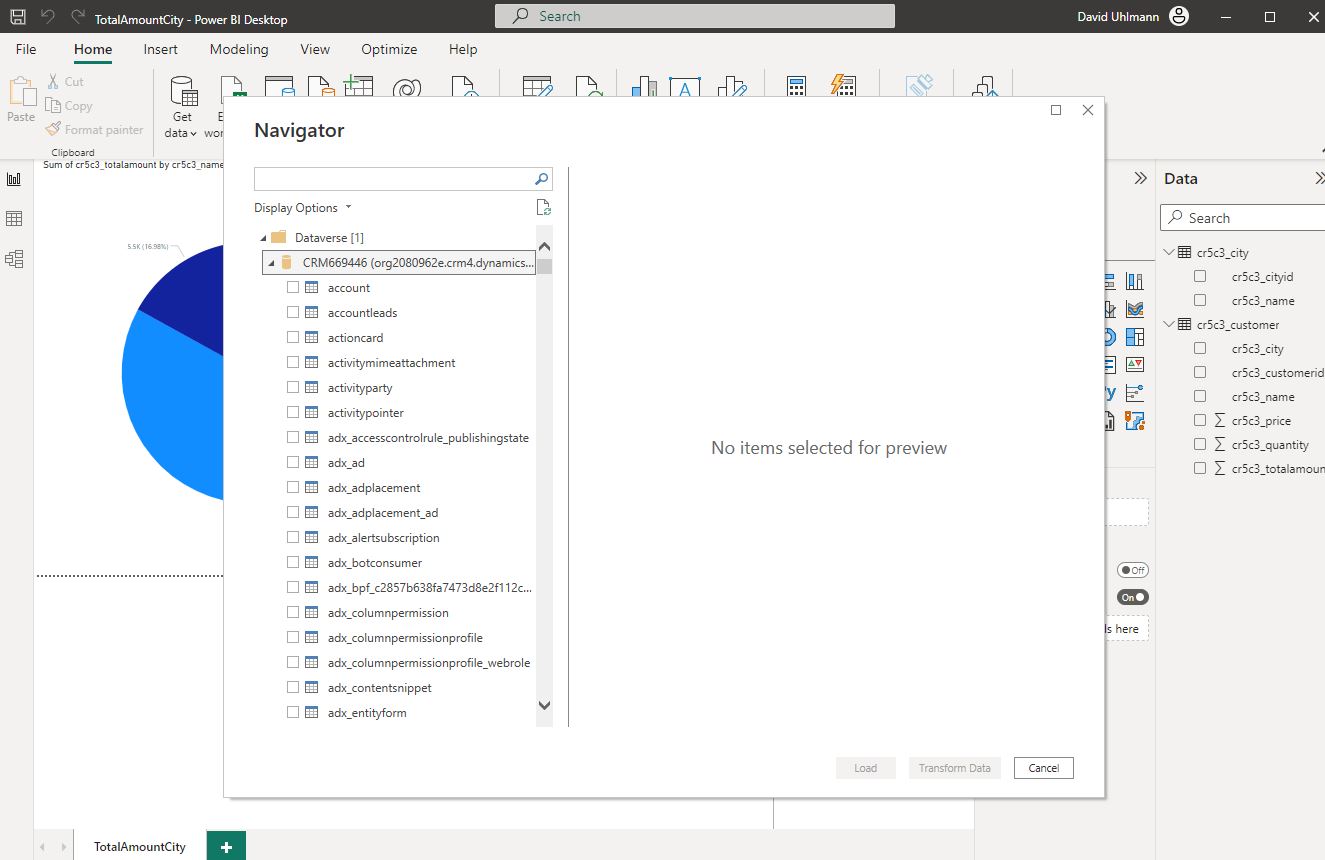
Task: Close the Navigator dialog
Action: coord(1088,110)
